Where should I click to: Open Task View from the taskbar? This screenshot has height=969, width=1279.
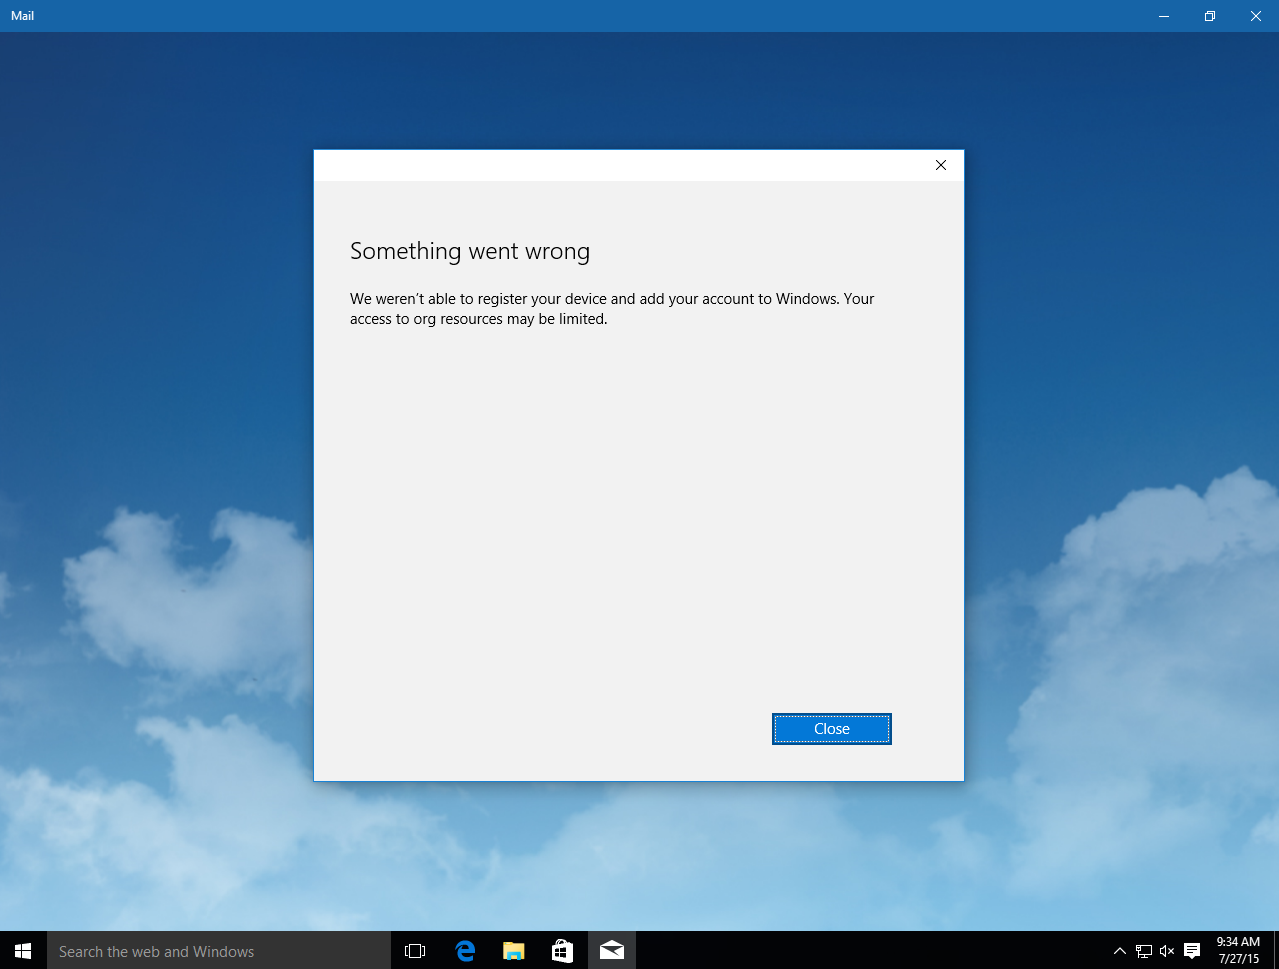(415, 951)
